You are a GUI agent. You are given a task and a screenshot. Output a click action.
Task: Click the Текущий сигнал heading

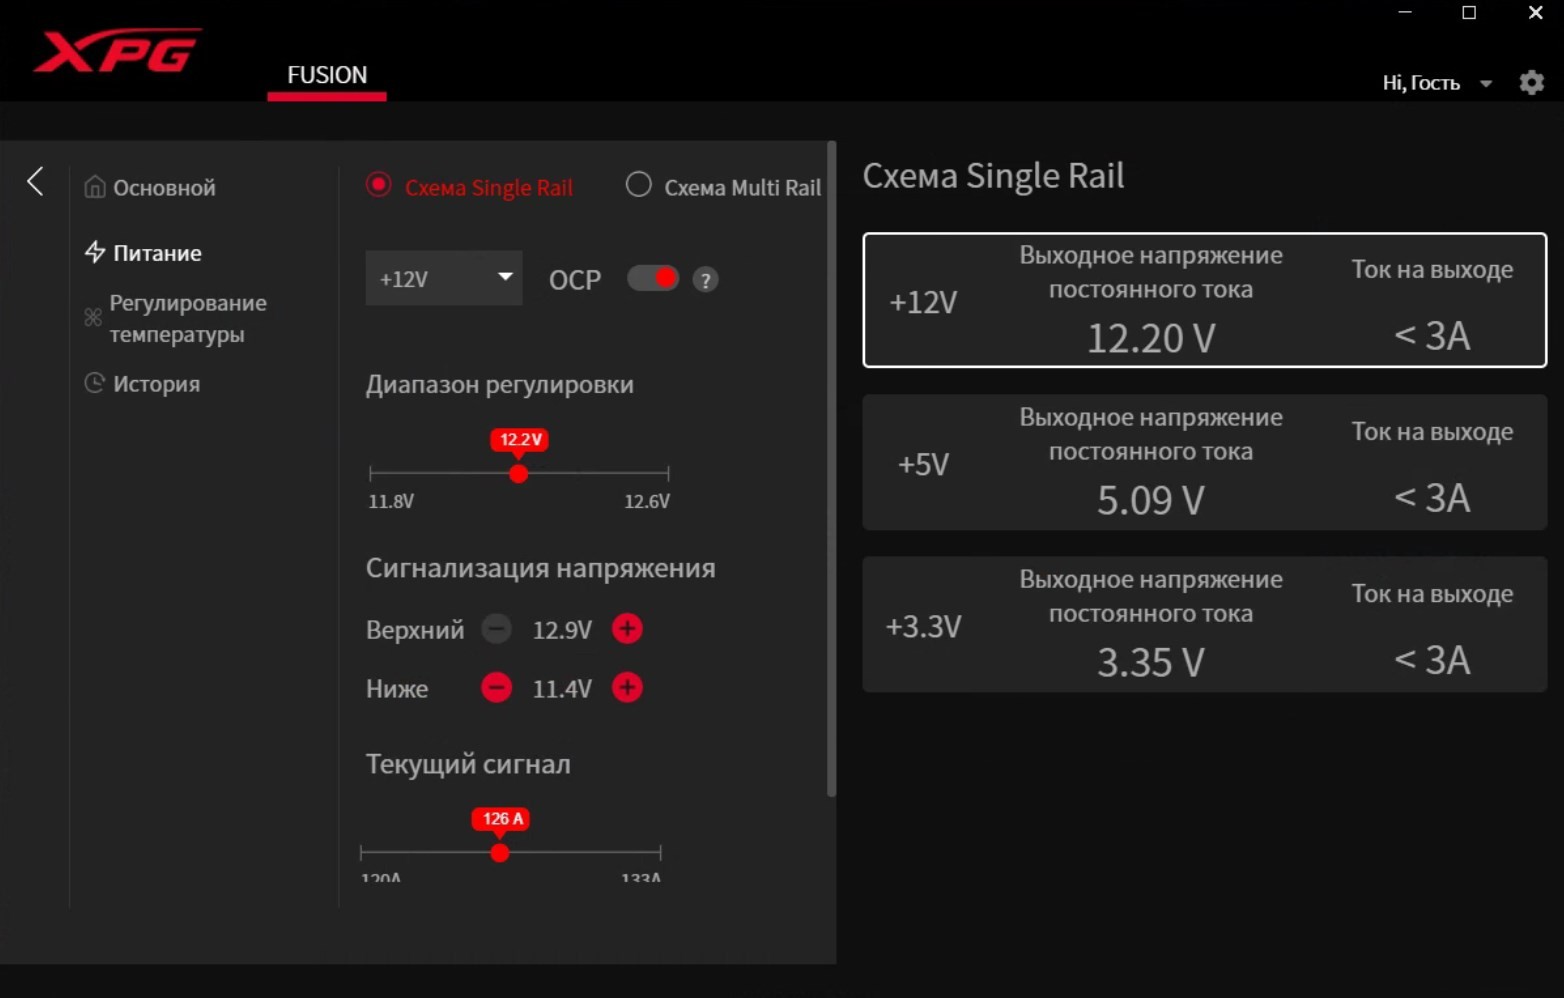(x=468, y=765)
